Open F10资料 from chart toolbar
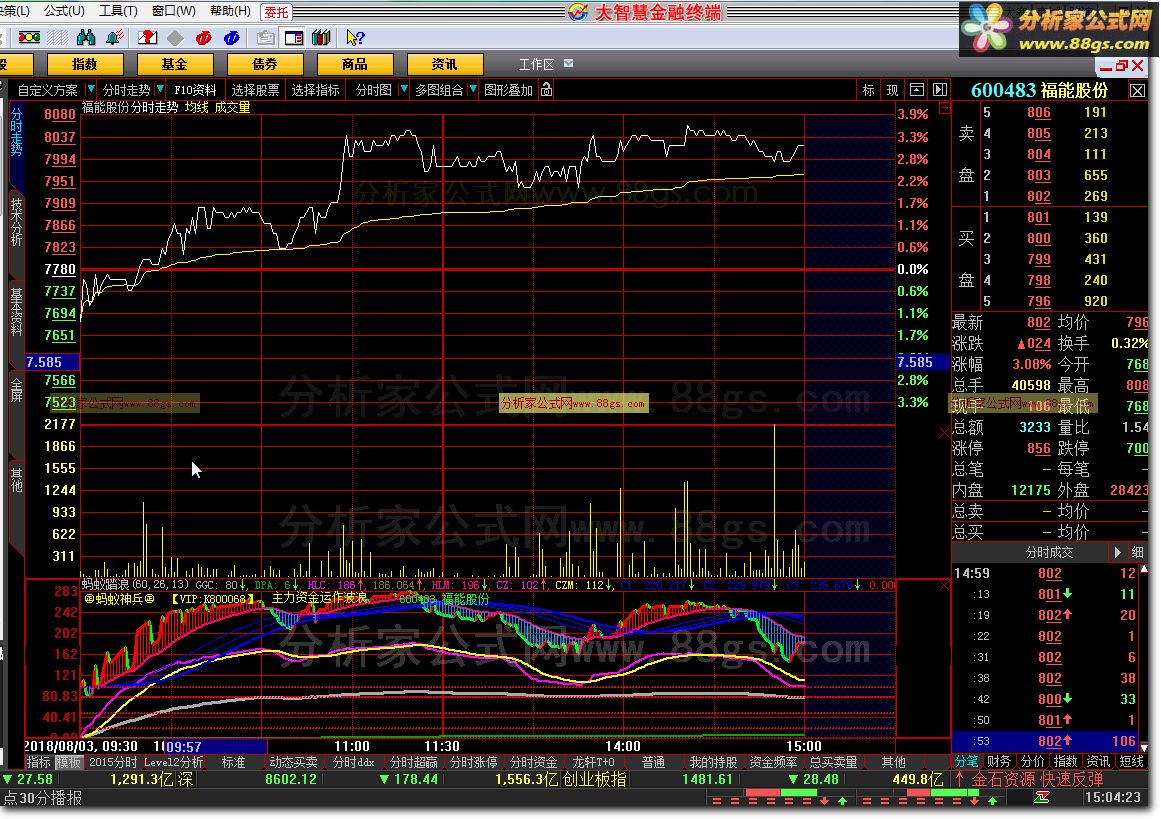This screenshot has width=1161, height=819. point(195,90)
